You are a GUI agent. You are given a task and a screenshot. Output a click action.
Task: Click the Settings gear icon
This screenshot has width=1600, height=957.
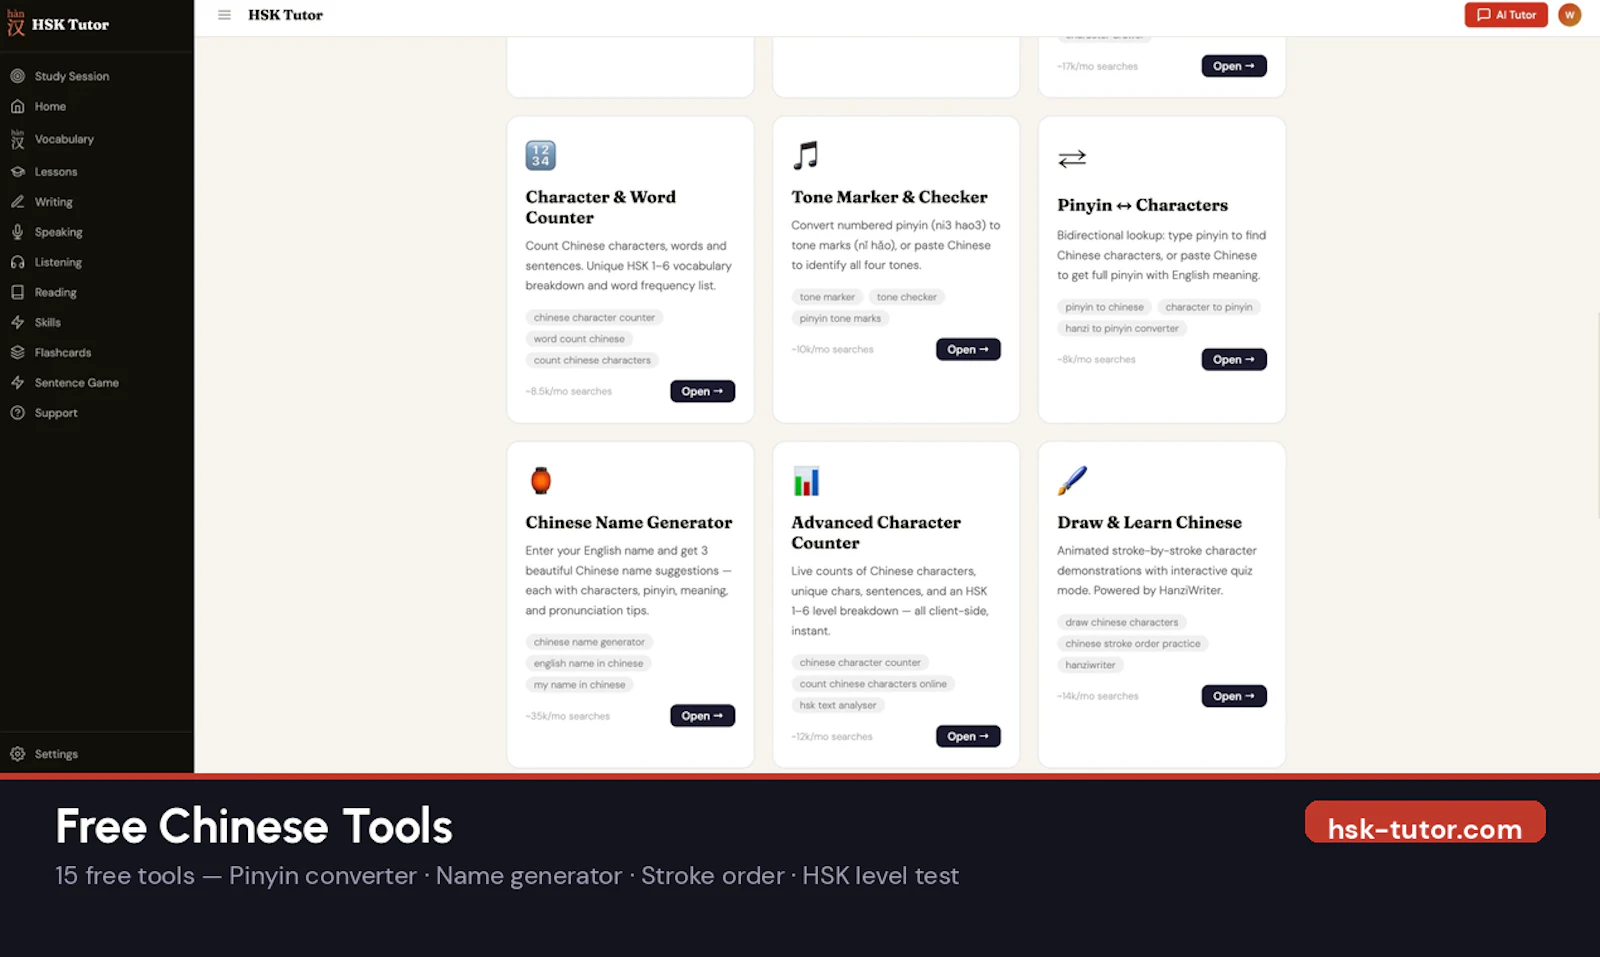pyautogui.click(x=17, y=754)
